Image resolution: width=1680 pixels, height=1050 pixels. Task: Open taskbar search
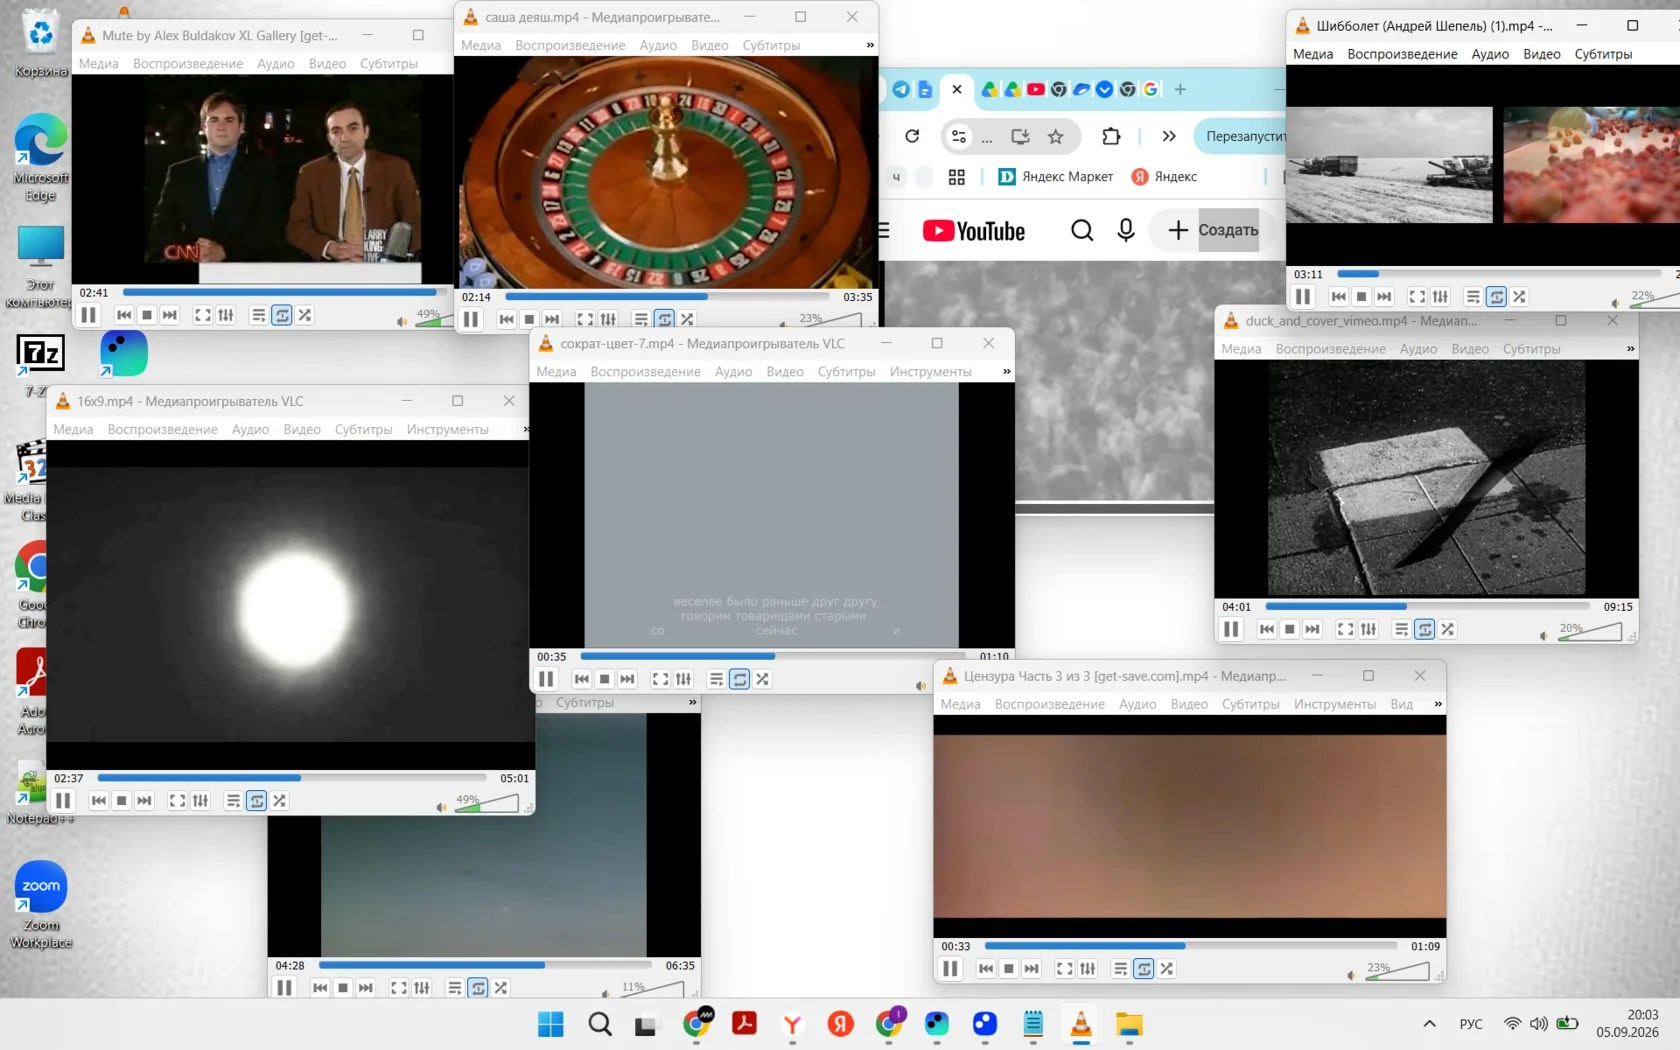[600, 1024]
